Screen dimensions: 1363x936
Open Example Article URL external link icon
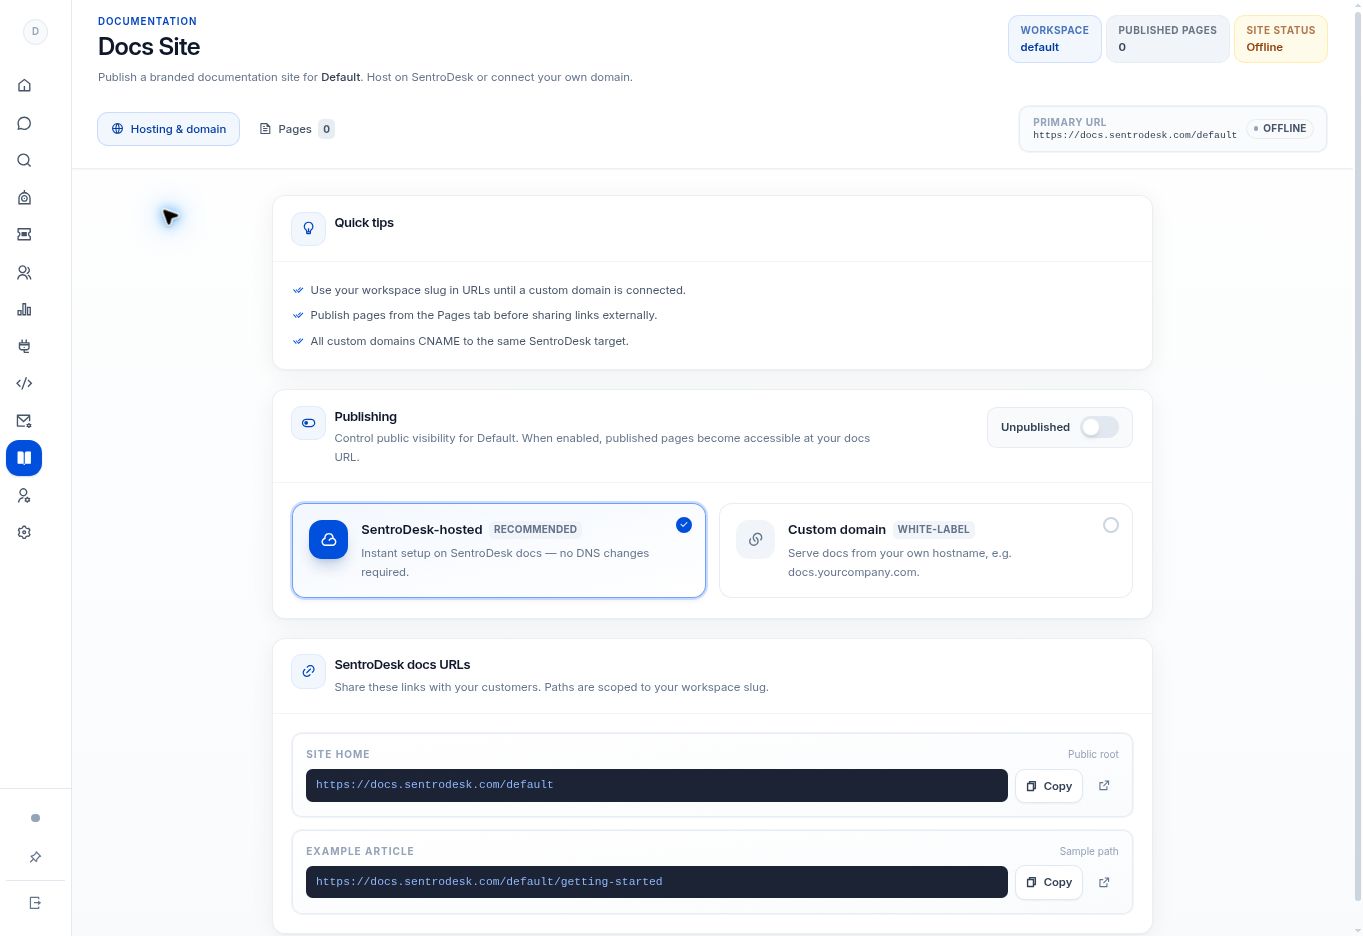click(x=1104, y=882)
